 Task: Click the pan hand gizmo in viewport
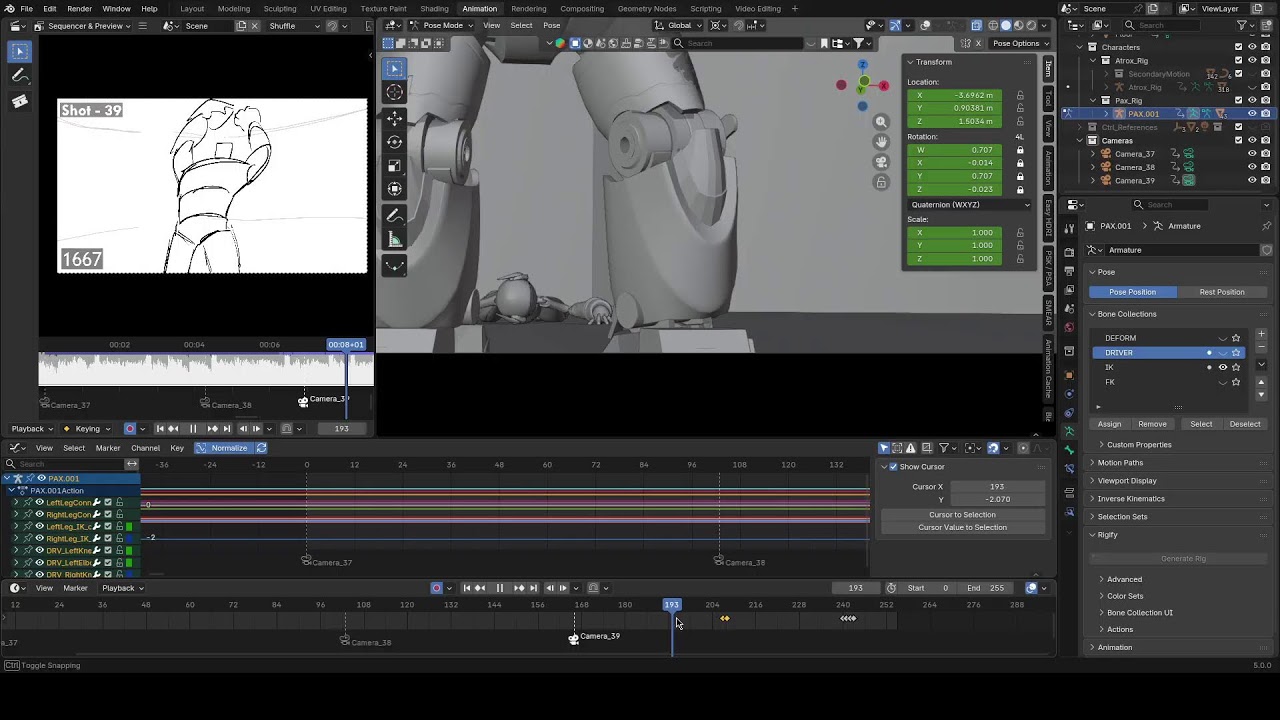point(881,142)
